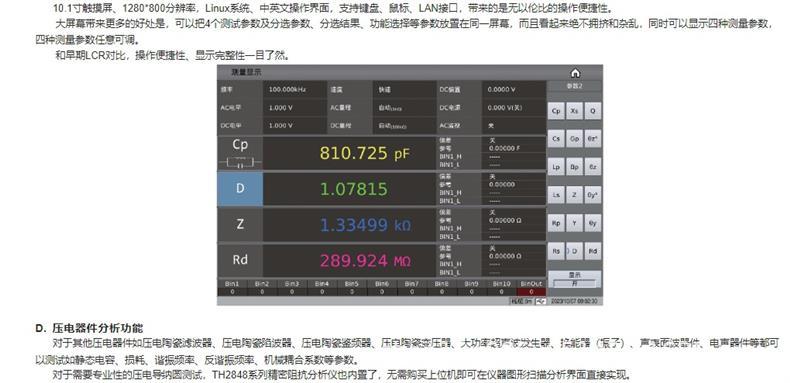This screenshot has width=790, height=383.
Task: Choose the Rd parameter button in keypad
Action: [x=592, y=251]
